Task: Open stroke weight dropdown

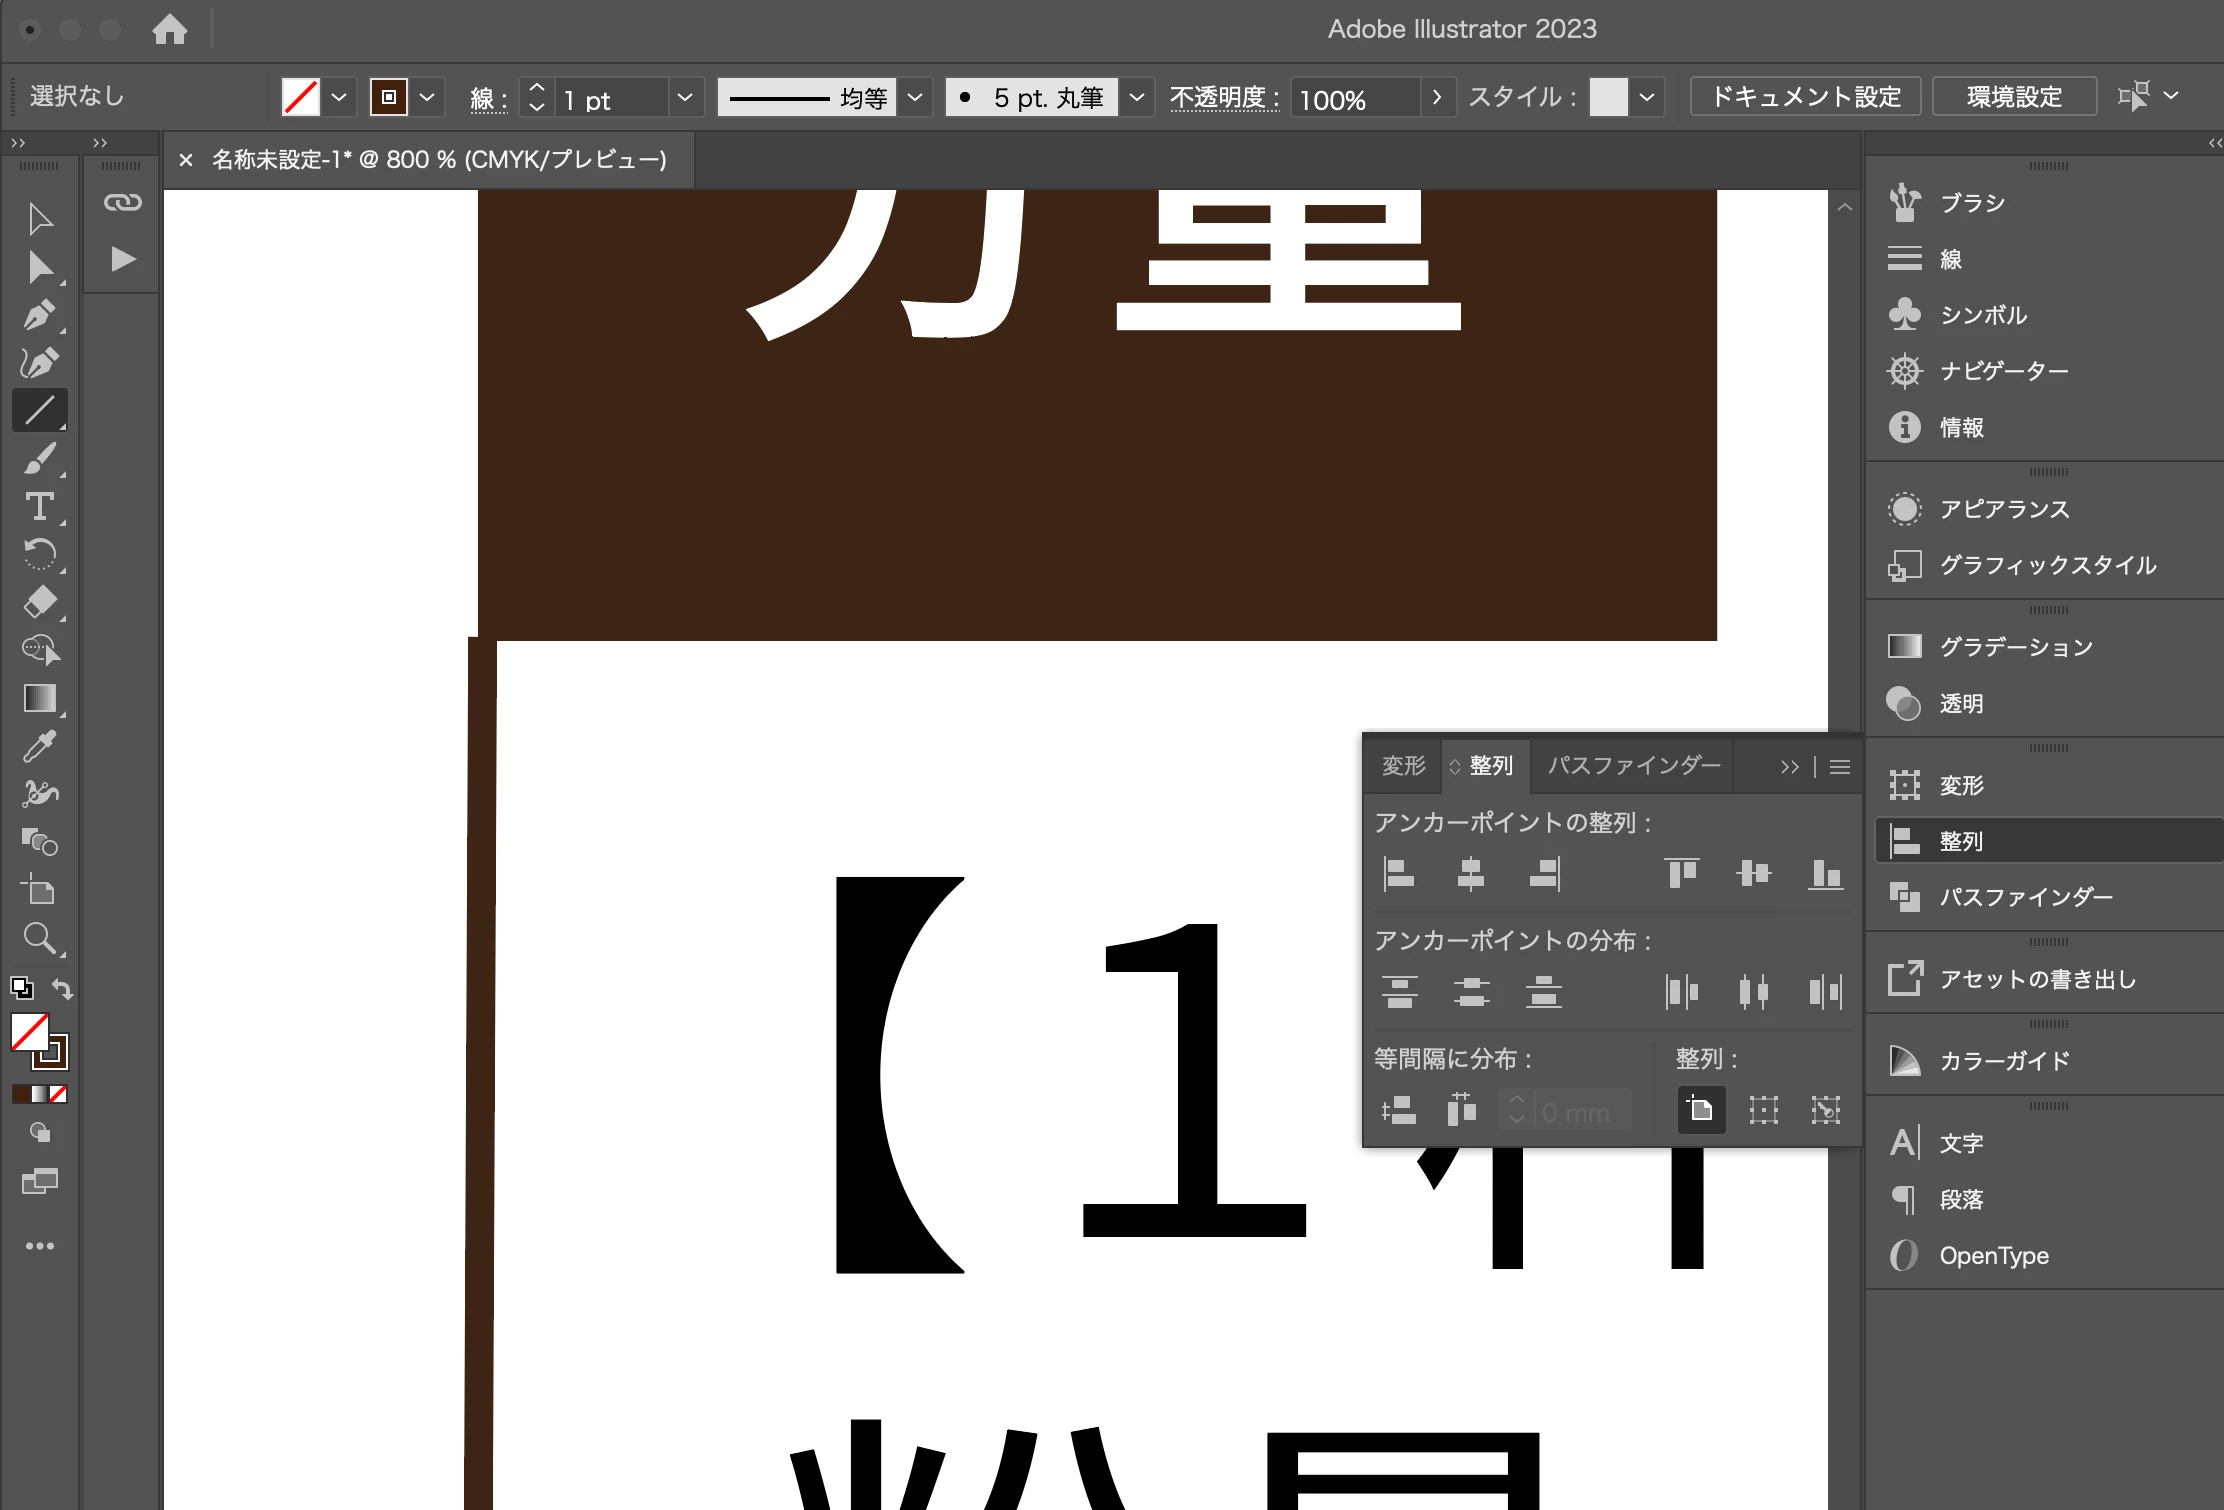Action: [x=684, y=98]
